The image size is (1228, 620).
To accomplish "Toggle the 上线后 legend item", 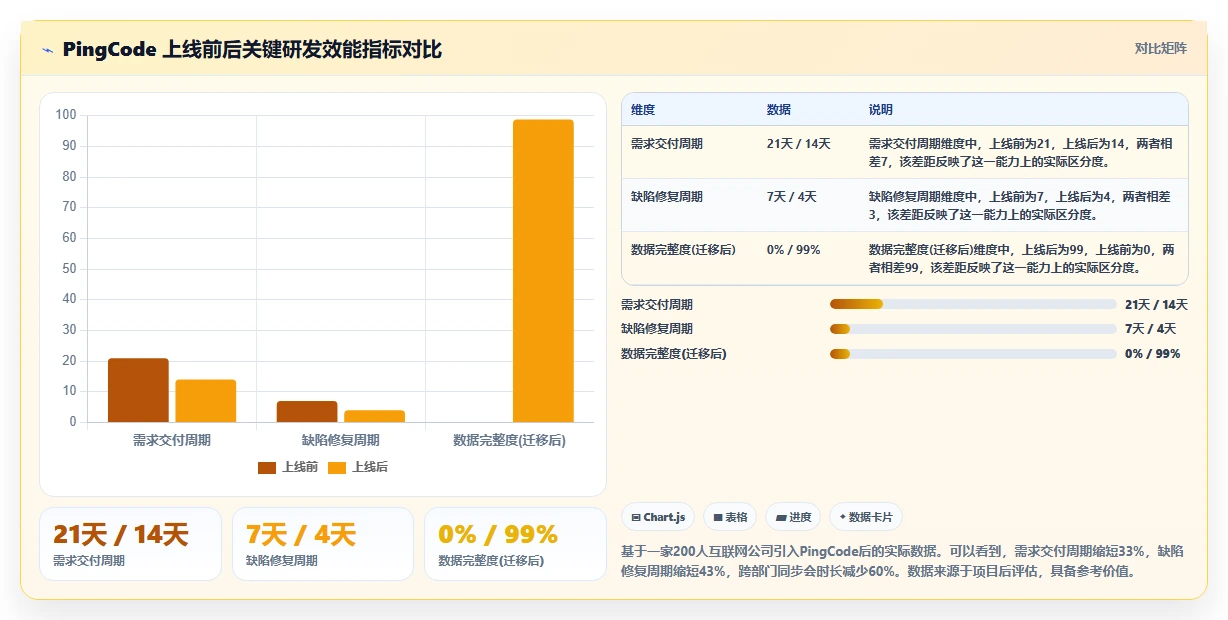I will pyautogui.click(x=358, y=467).
